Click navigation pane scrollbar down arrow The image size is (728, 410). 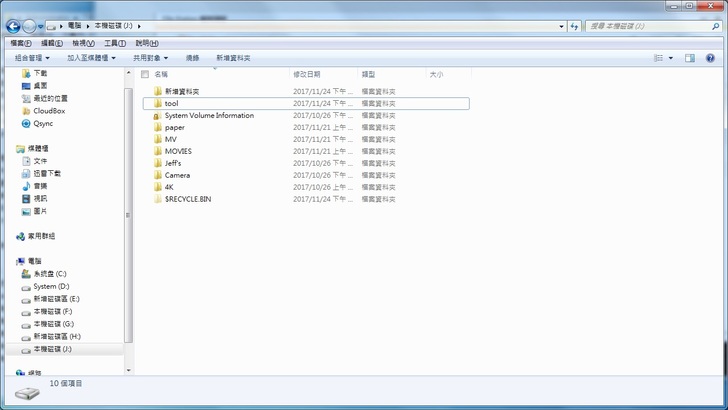[129, 371]
